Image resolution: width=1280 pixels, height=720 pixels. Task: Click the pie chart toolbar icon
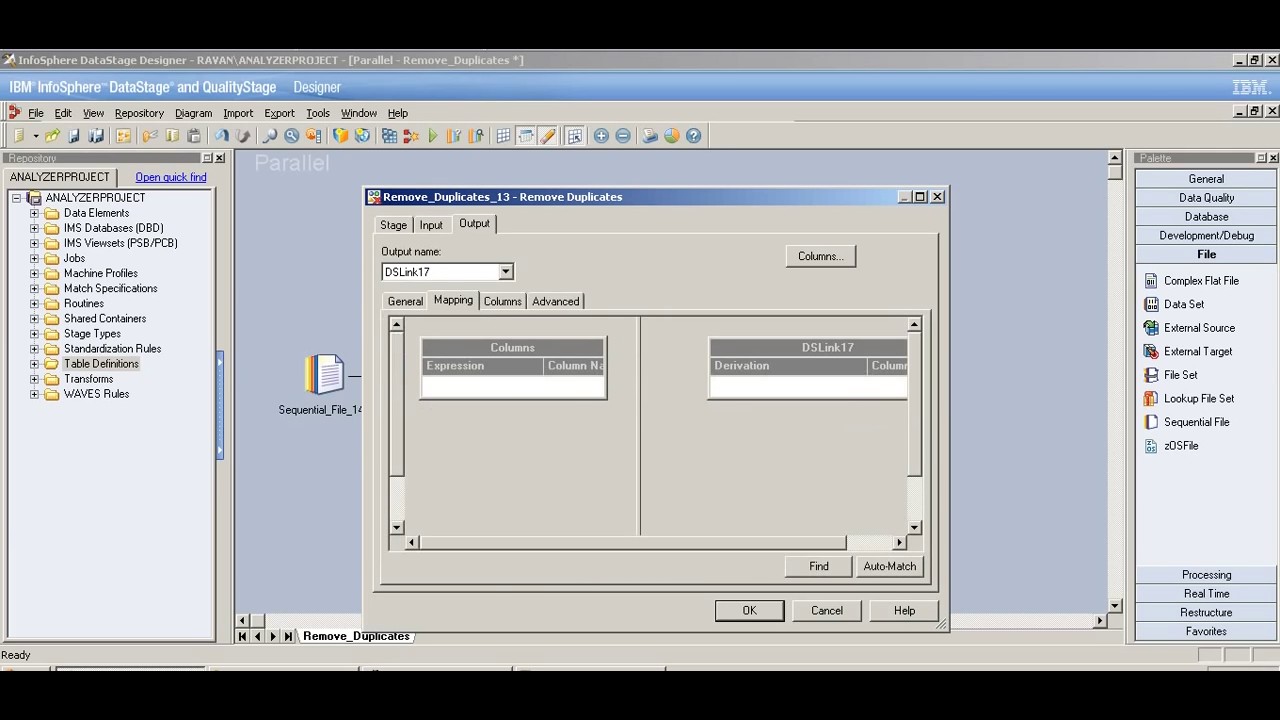click(672, 136)
